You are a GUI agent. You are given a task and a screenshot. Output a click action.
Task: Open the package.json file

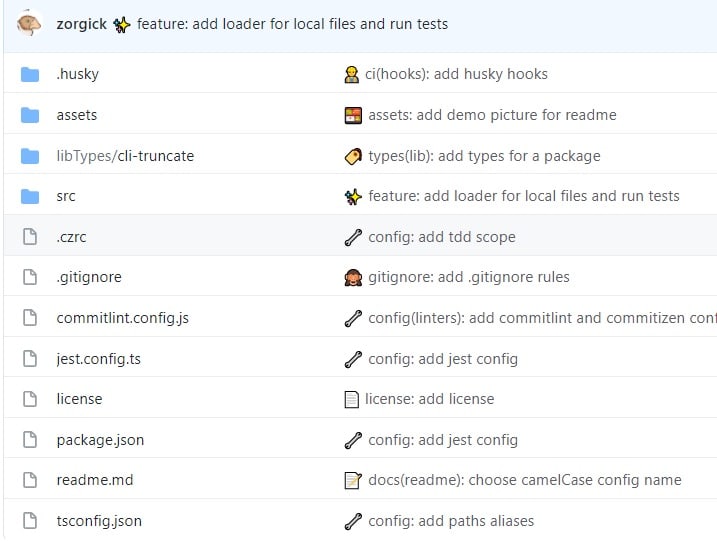100,440
